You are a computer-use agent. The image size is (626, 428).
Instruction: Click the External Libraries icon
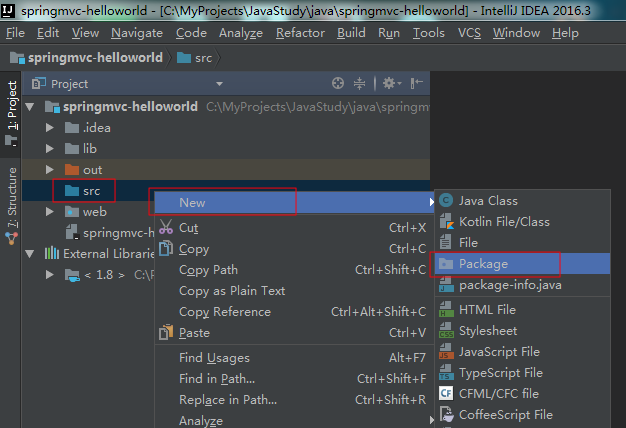[x=52, y=253]
